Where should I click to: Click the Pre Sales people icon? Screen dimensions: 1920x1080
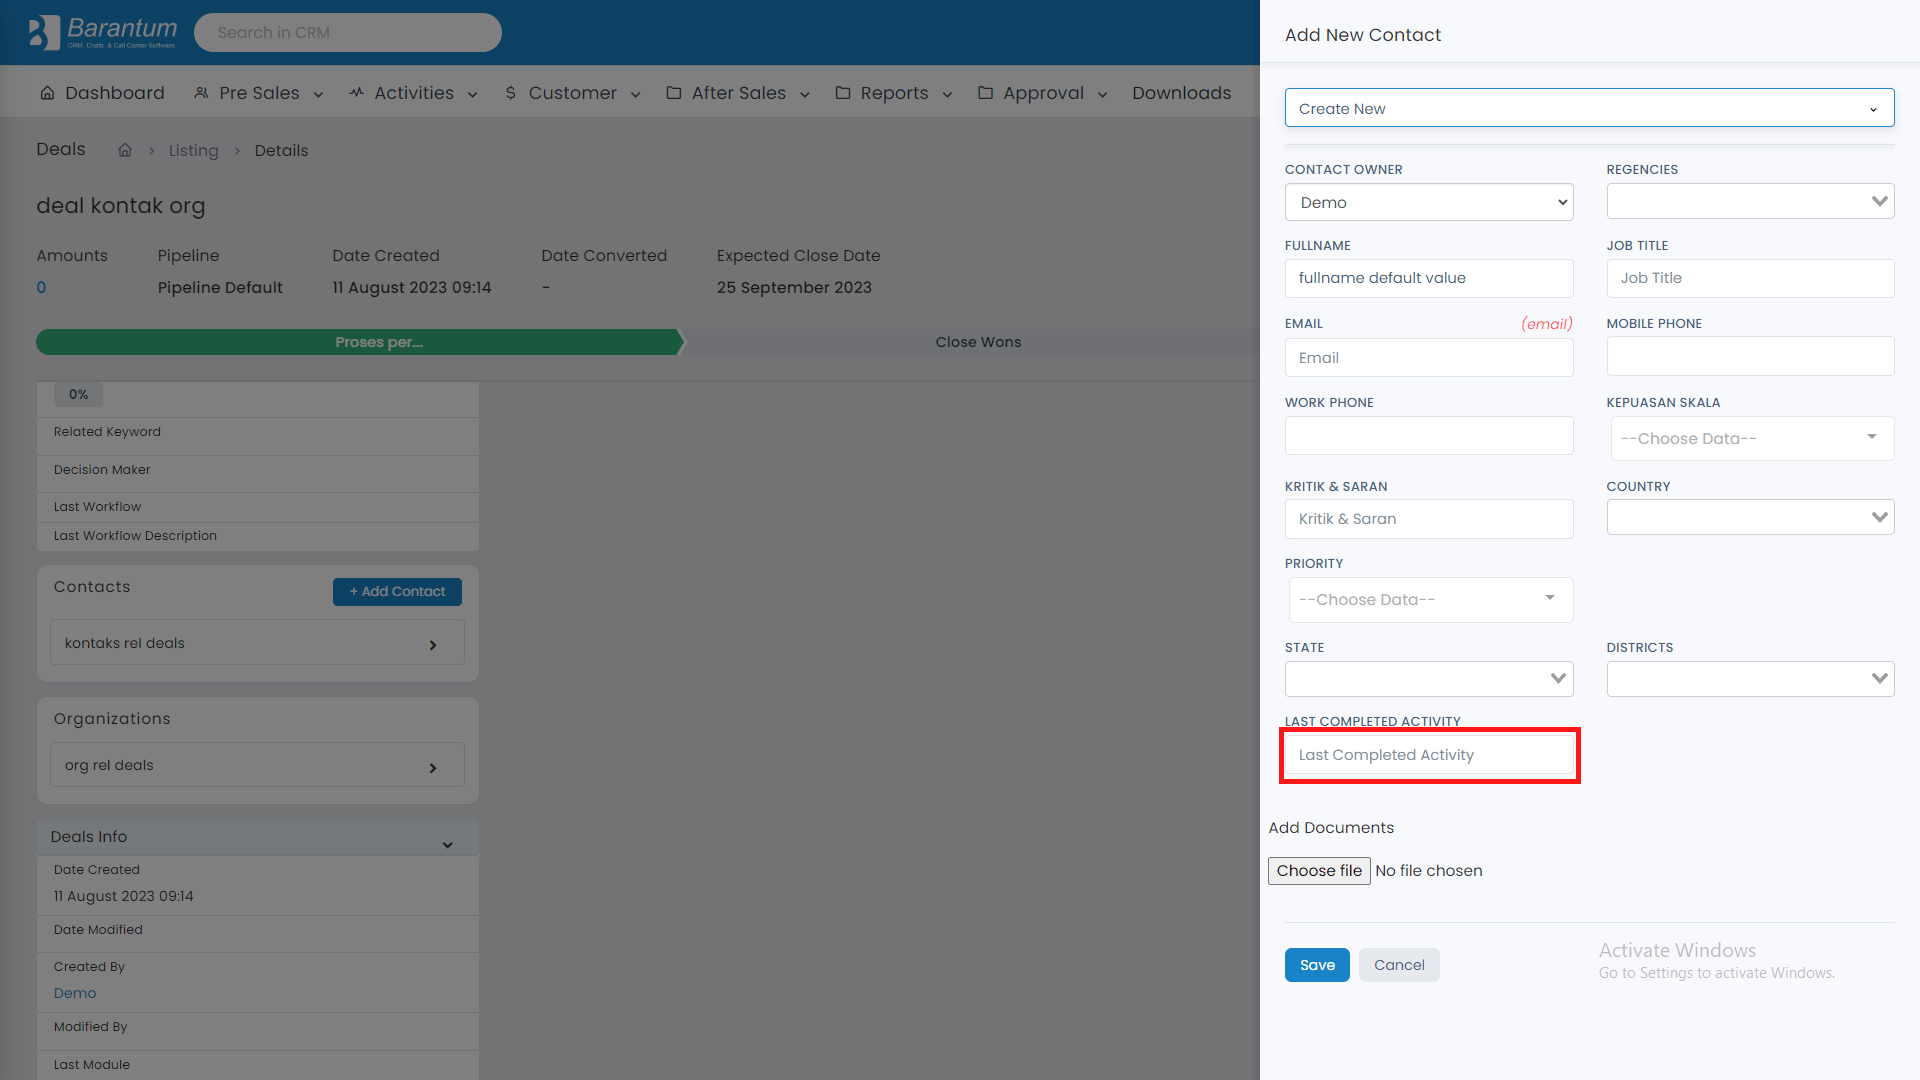tap(201, 93)
